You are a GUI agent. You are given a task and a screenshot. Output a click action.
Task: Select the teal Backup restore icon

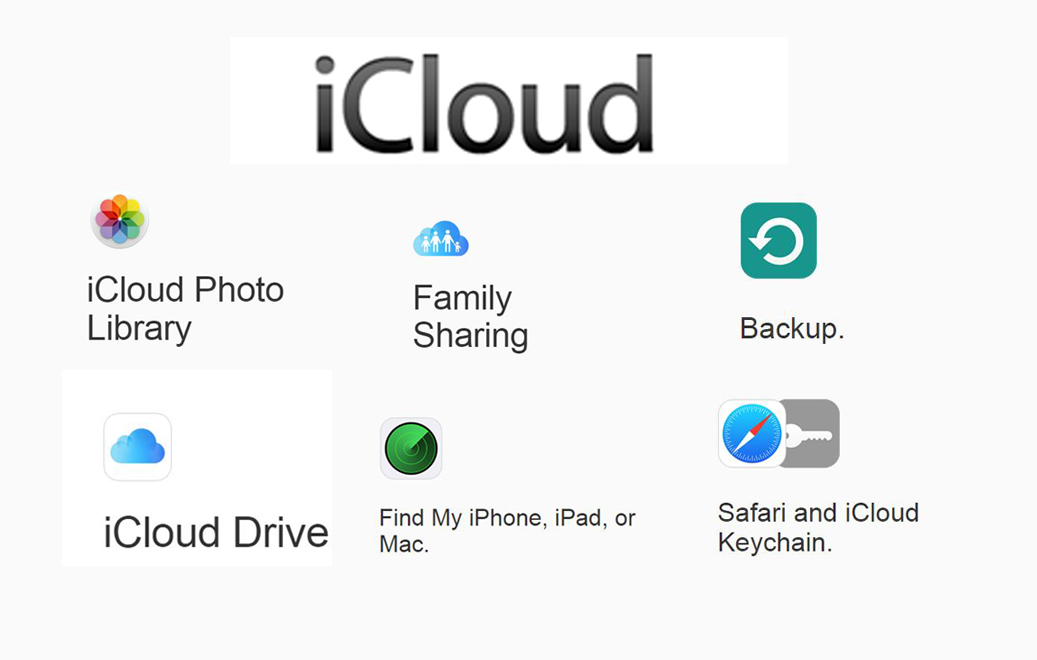click(778, 241)
